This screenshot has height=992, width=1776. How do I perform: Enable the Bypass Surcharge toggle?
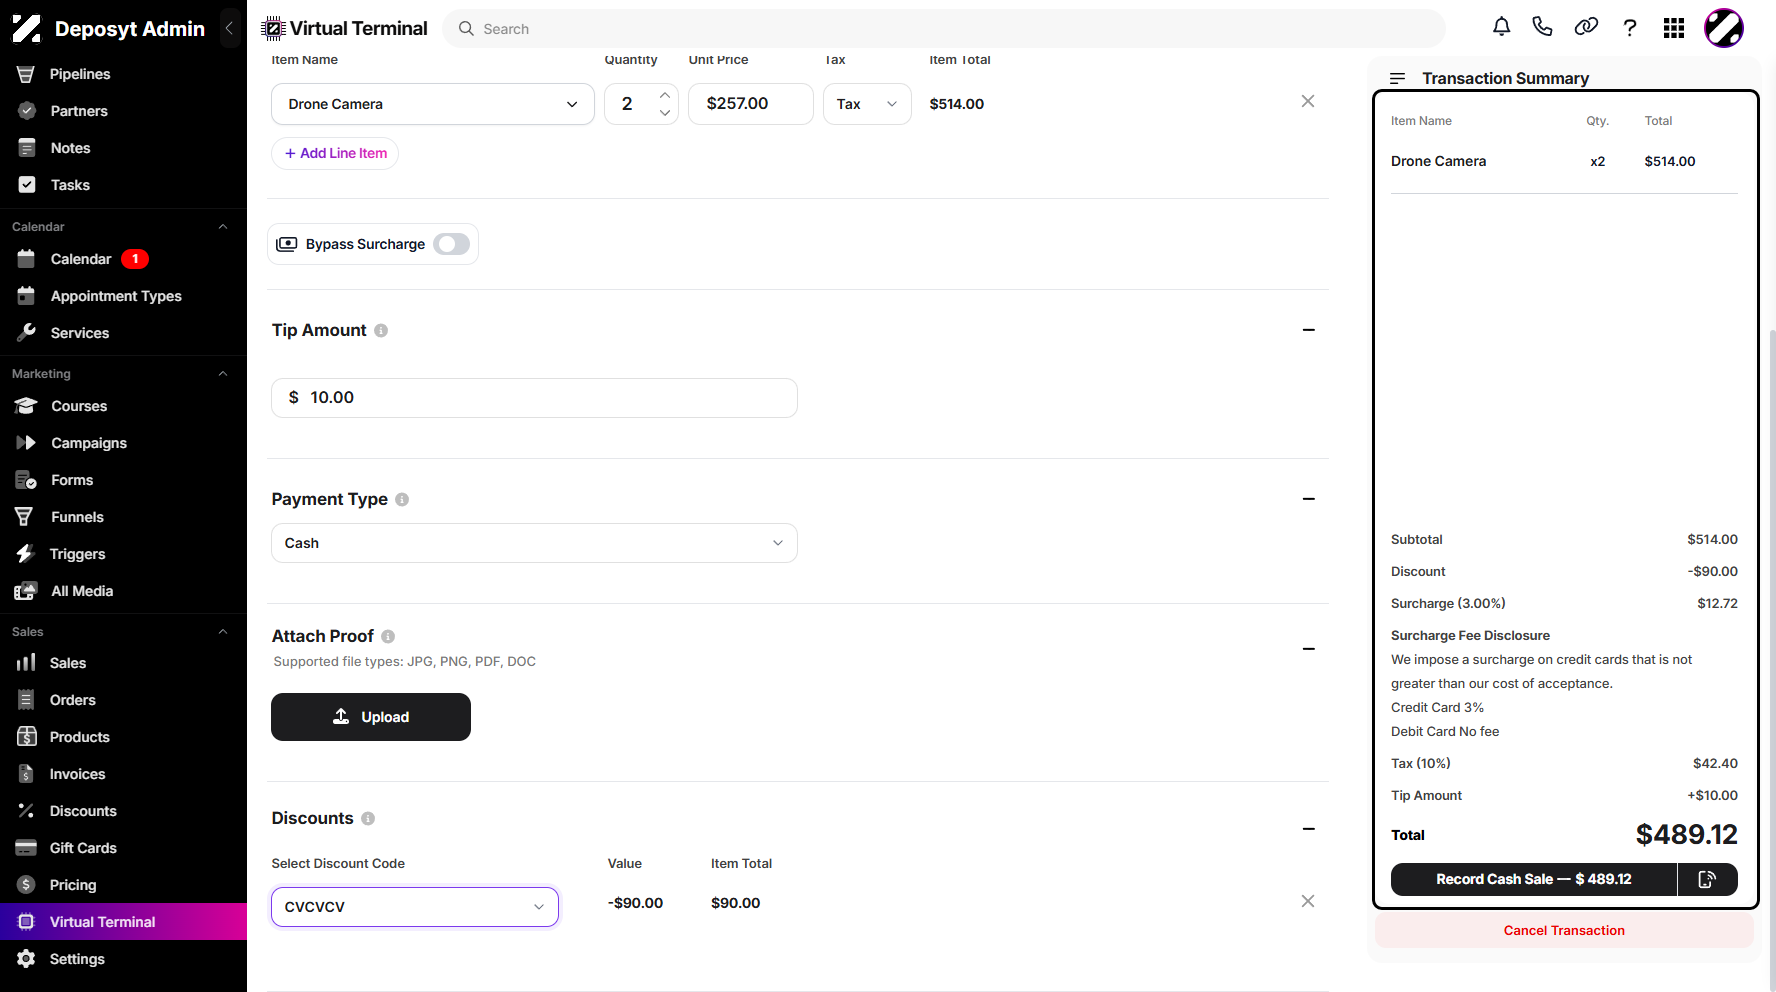pyautogui.click(x=452, y=244)
